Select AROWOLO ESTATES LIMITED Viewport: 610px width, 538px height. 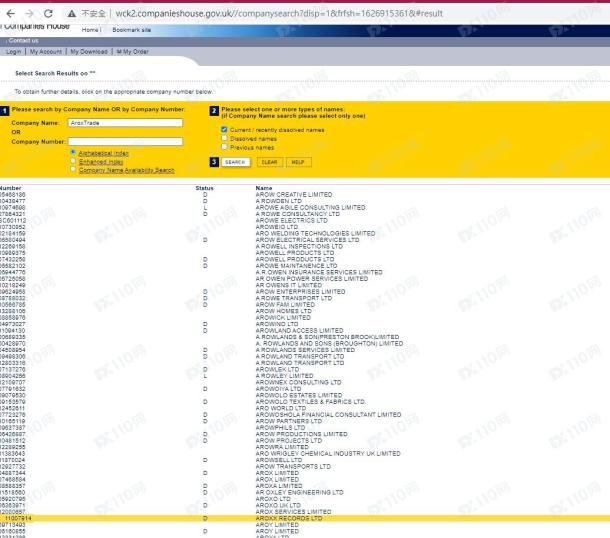coord(299,395)
